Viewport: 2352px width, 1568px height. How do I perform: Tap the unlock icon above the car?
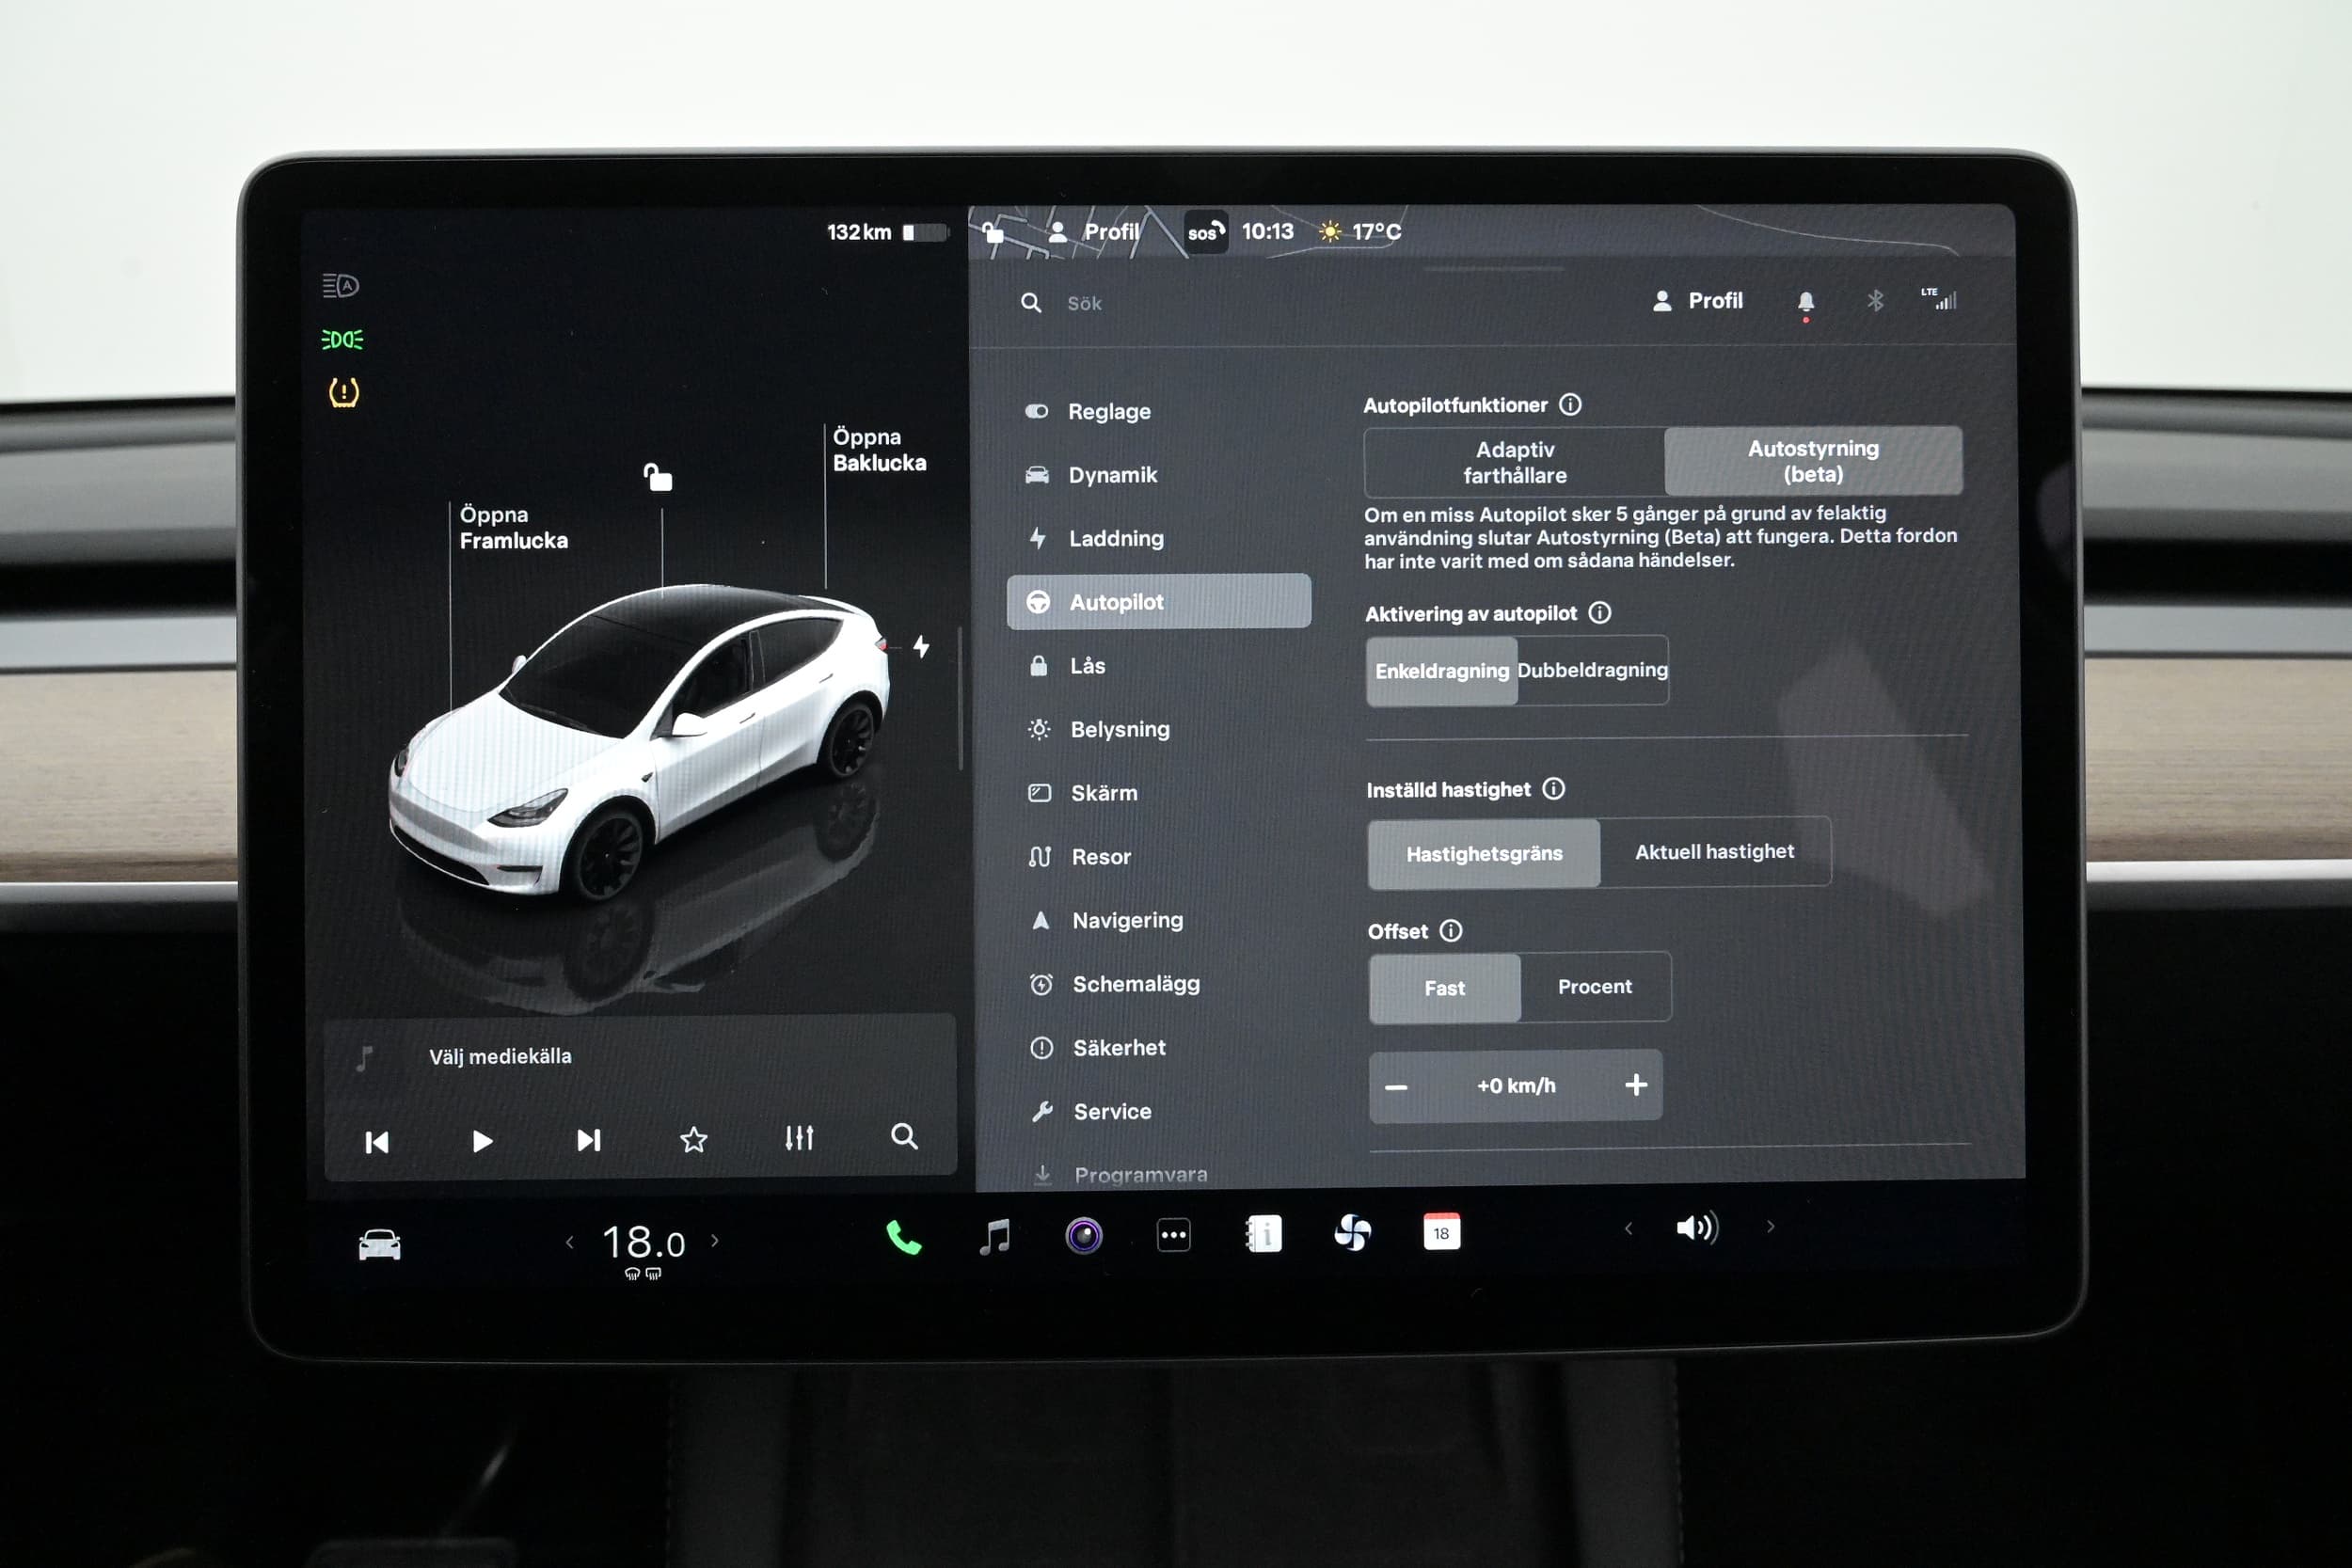658,477
